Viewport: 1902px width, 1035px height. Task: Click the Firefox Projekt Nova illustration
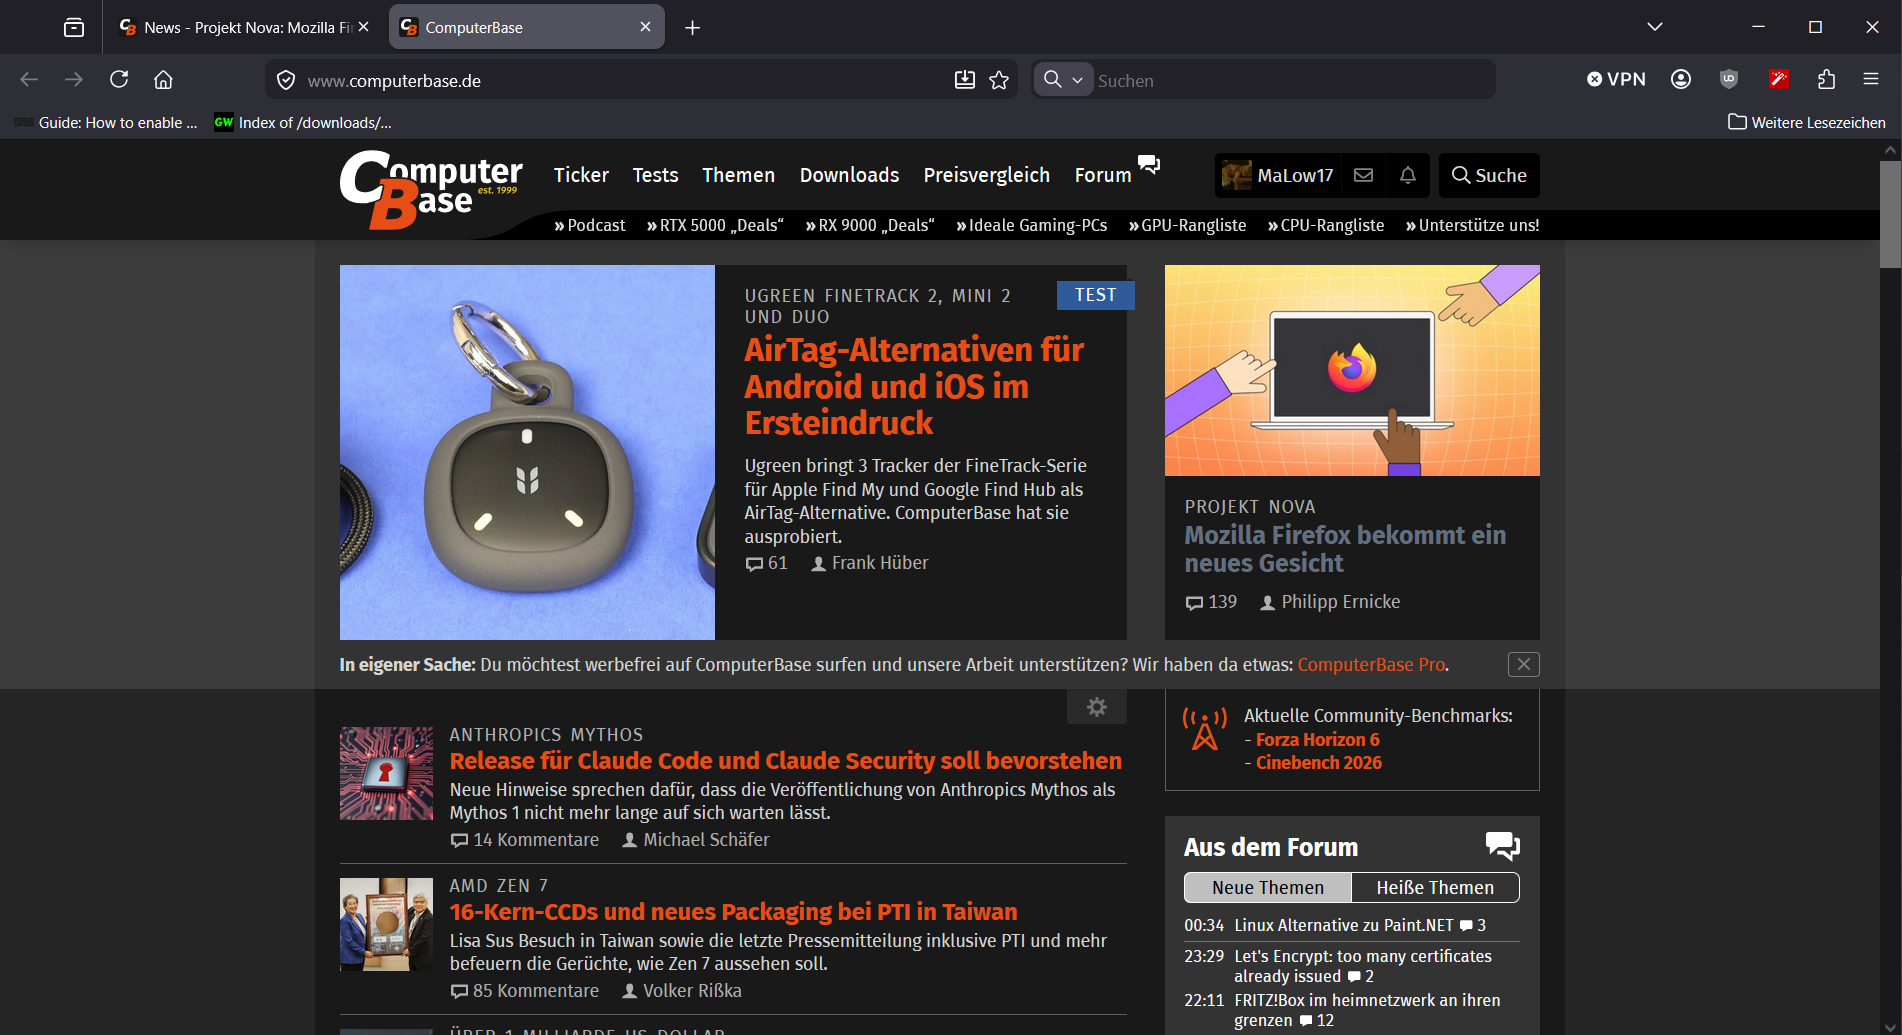pyautogui.click(x=1352, y=370)
